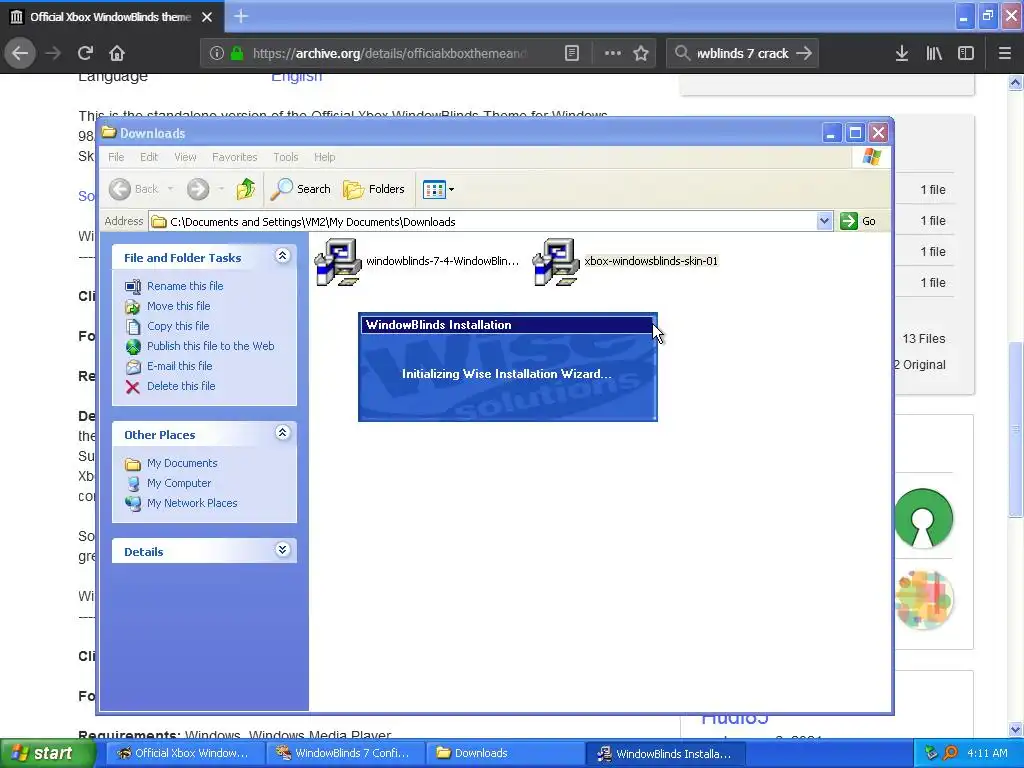This screenshot has height=768, width=1024.
Task: Go up one folder level
Action: click(246, 189)
